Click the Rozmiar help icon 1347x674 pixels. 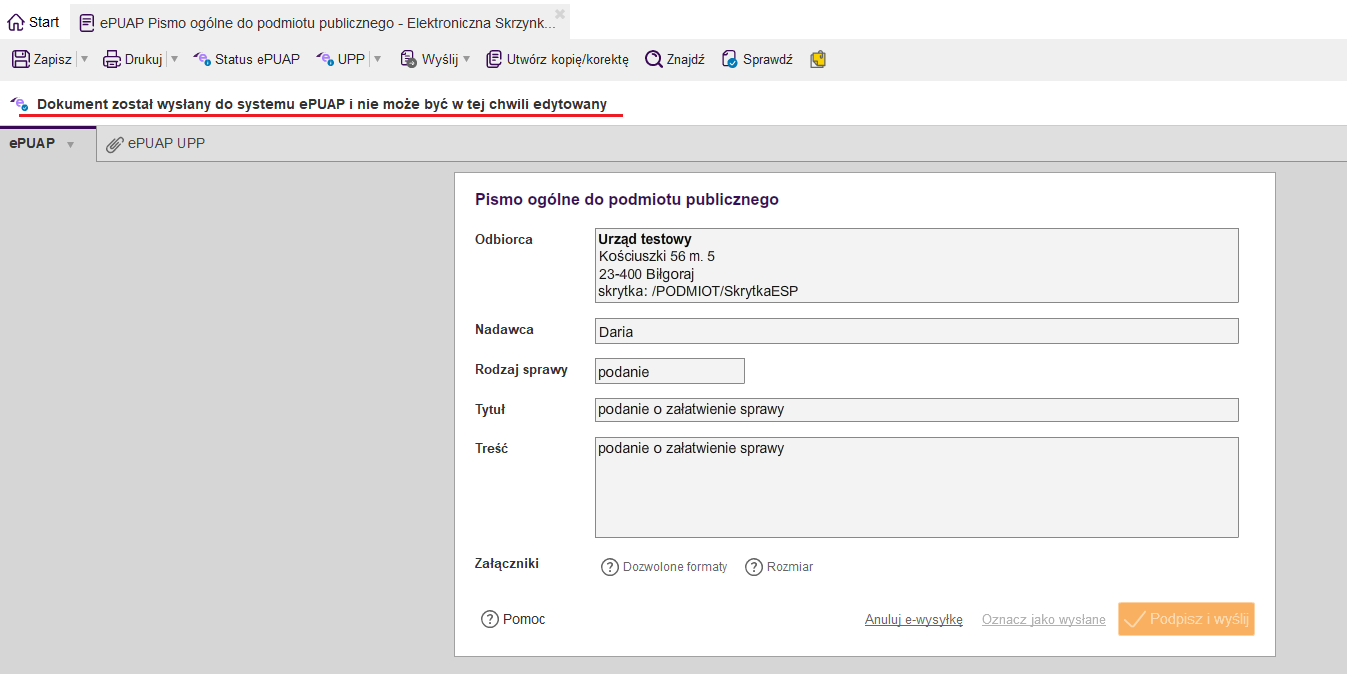click(753, 567)
